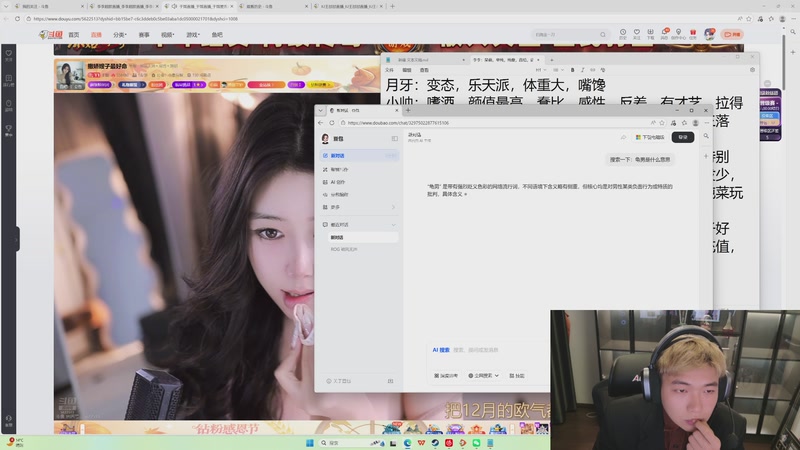Select 新对话 in Doubao sidebar
This screenshot has width=800, height=450.
click(360, 156)
